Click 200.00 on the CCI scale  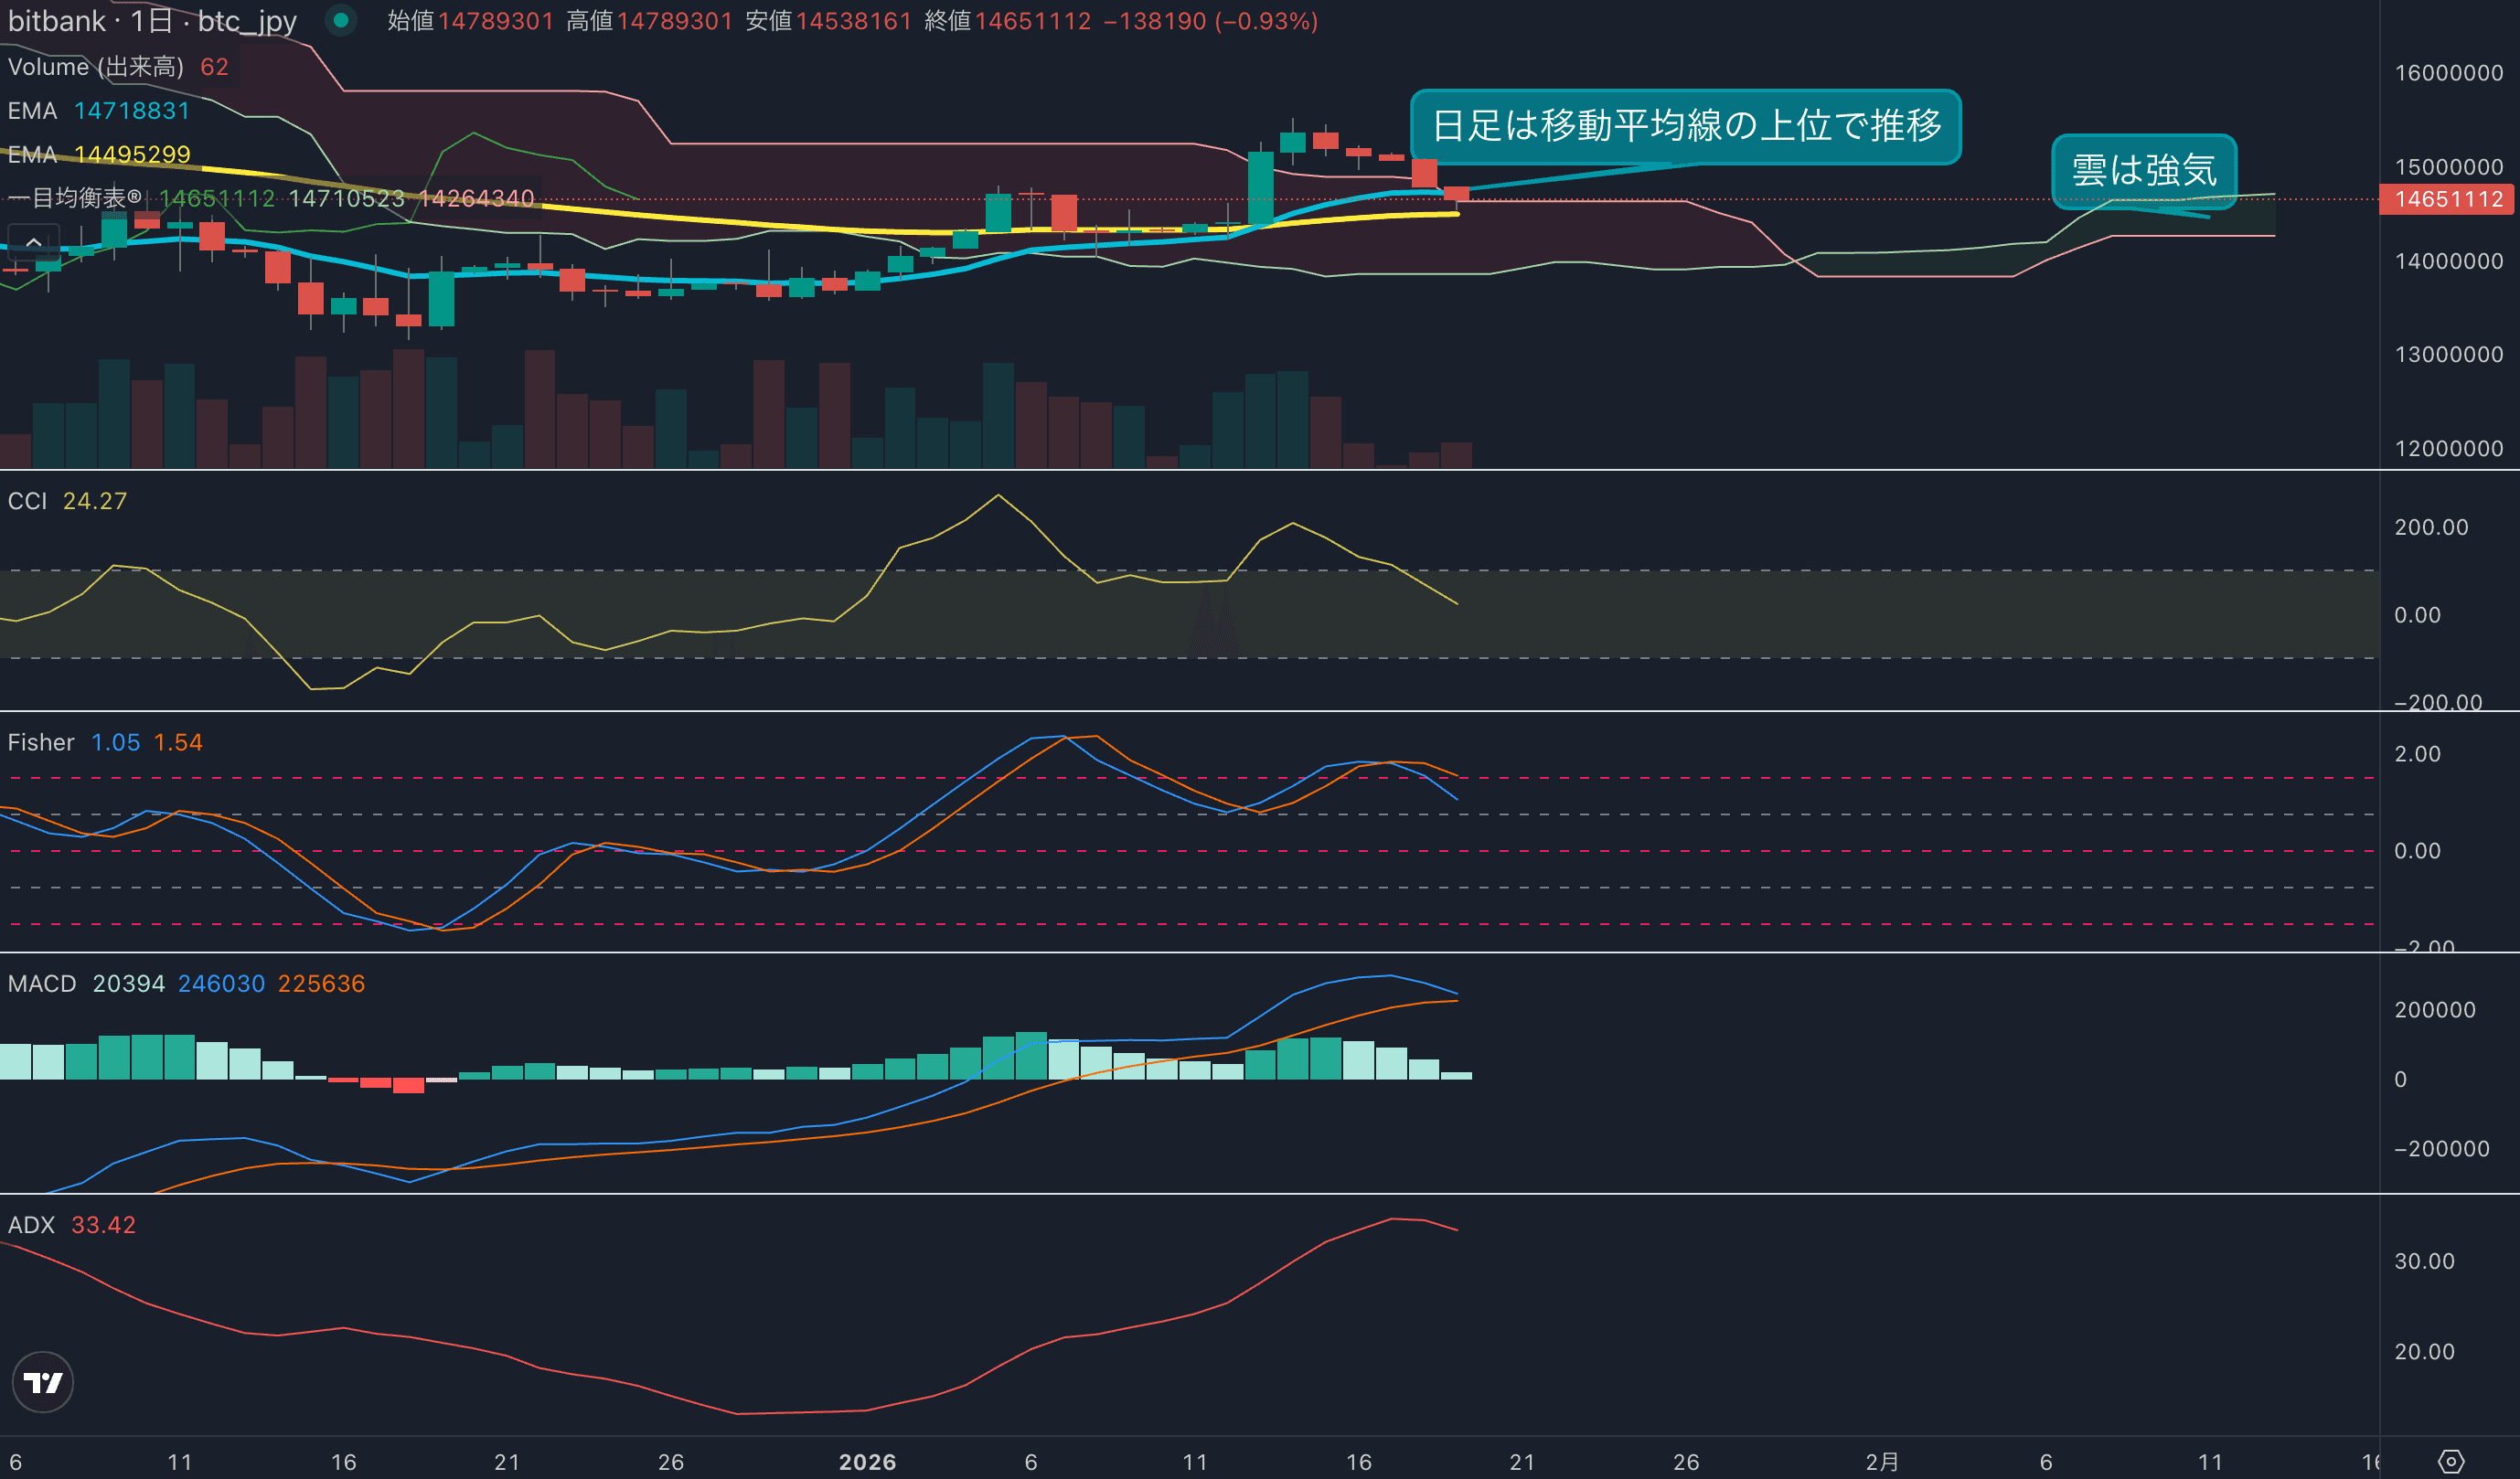(2430, 527)
